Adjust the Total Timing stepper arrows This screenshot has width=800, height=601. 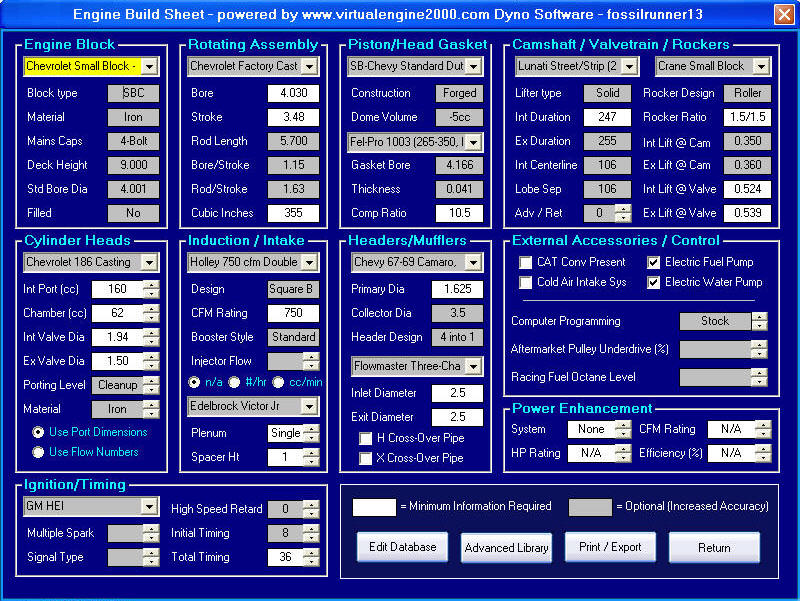tap(311, 557)
